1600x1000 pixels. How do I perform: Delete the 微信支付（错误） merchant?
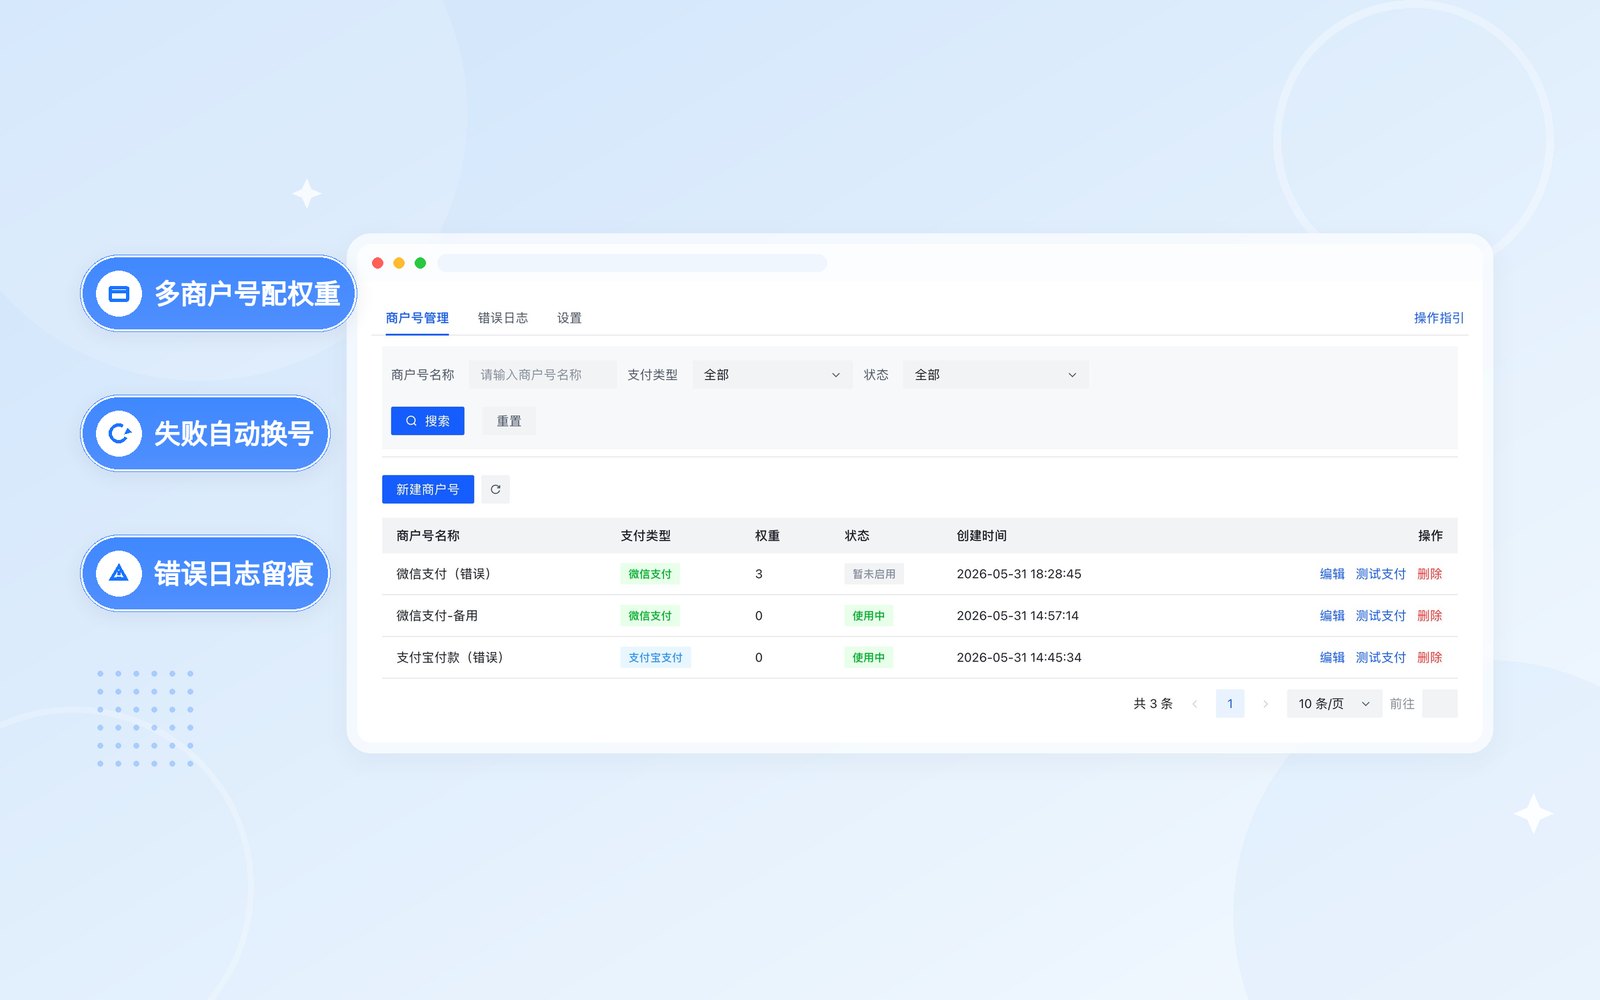[1429, 574]
